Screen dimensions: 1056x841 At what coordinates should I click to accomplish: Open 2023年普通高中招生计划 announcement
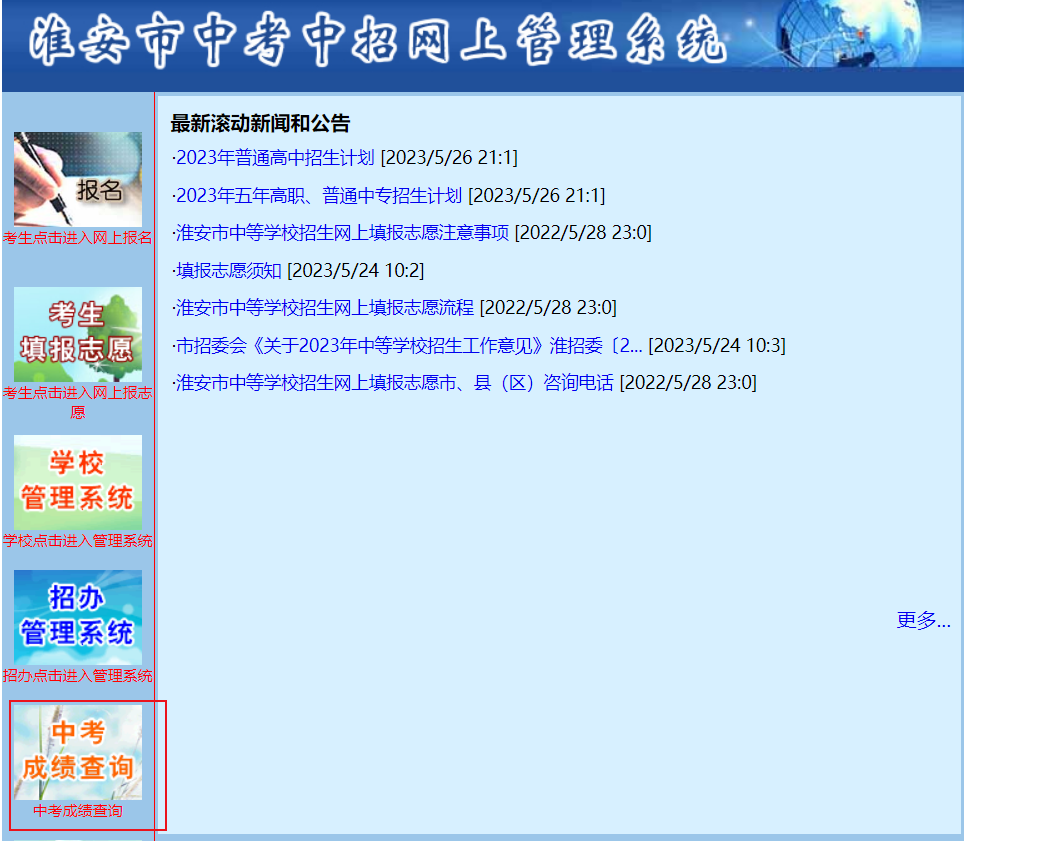point(275,158)
